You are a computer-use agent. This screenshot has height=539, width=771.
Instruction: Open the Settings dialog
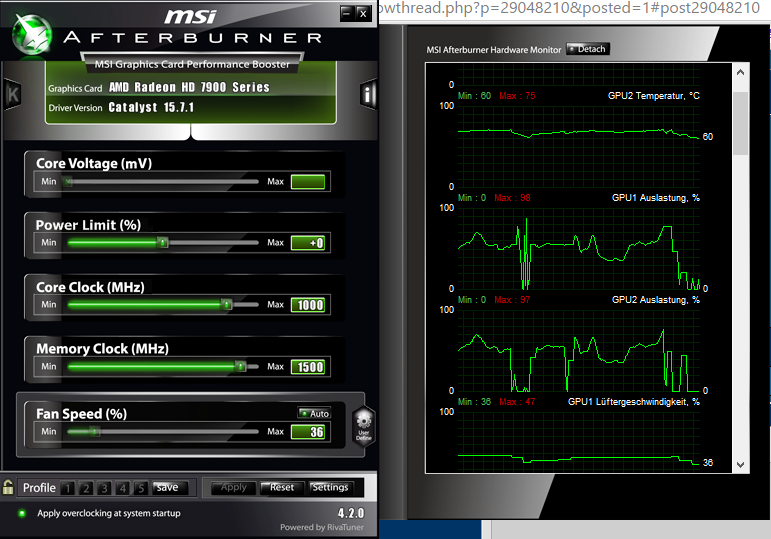click(330, 487)
